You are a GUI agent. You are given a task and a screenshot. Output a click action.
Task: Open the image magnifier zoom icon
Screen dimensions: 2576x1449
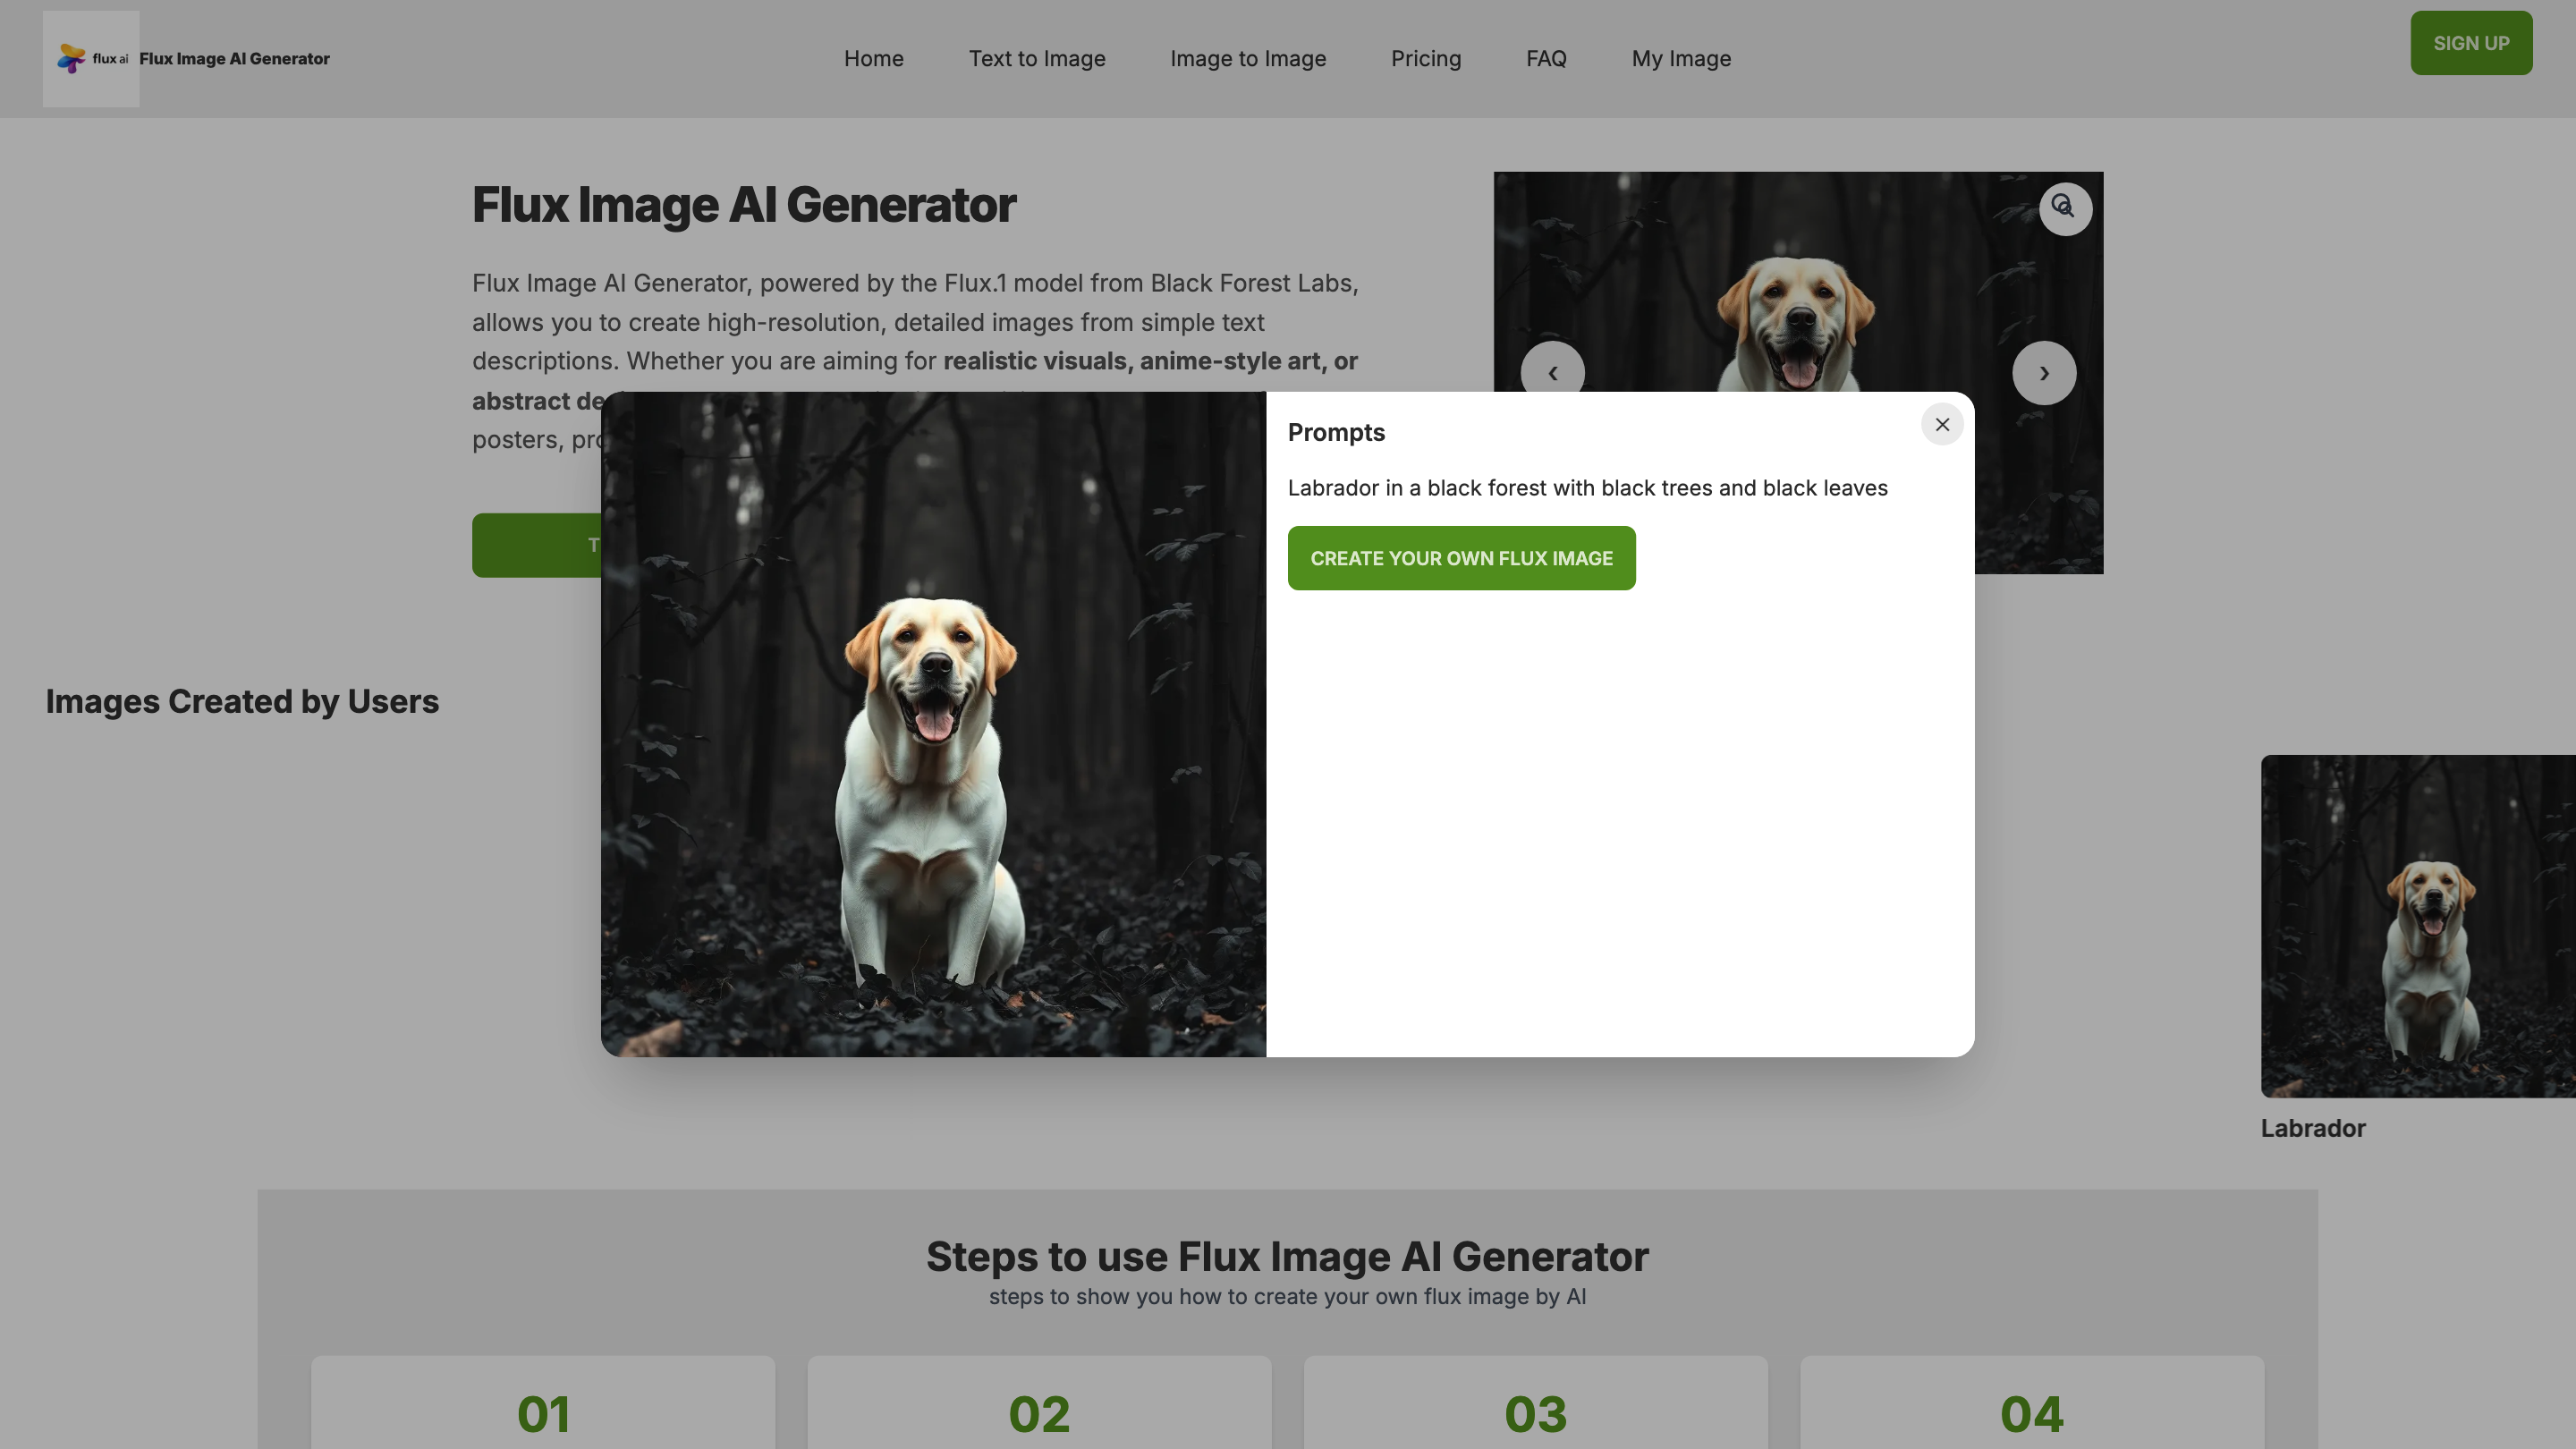pyautogui.click(x=2065, y=208)
